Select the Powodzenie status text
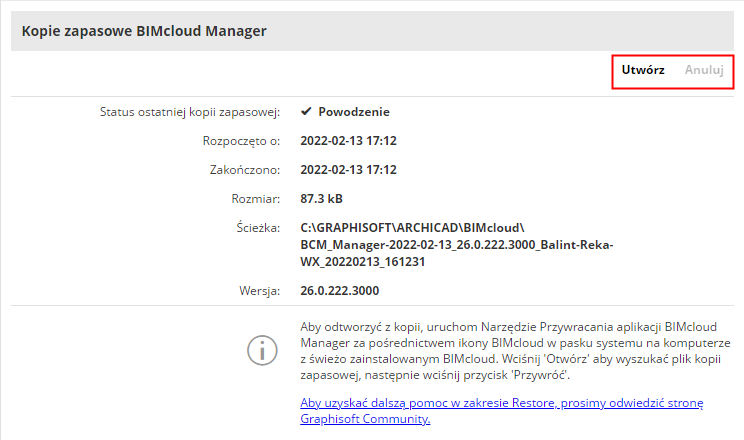 click(354, 112)
